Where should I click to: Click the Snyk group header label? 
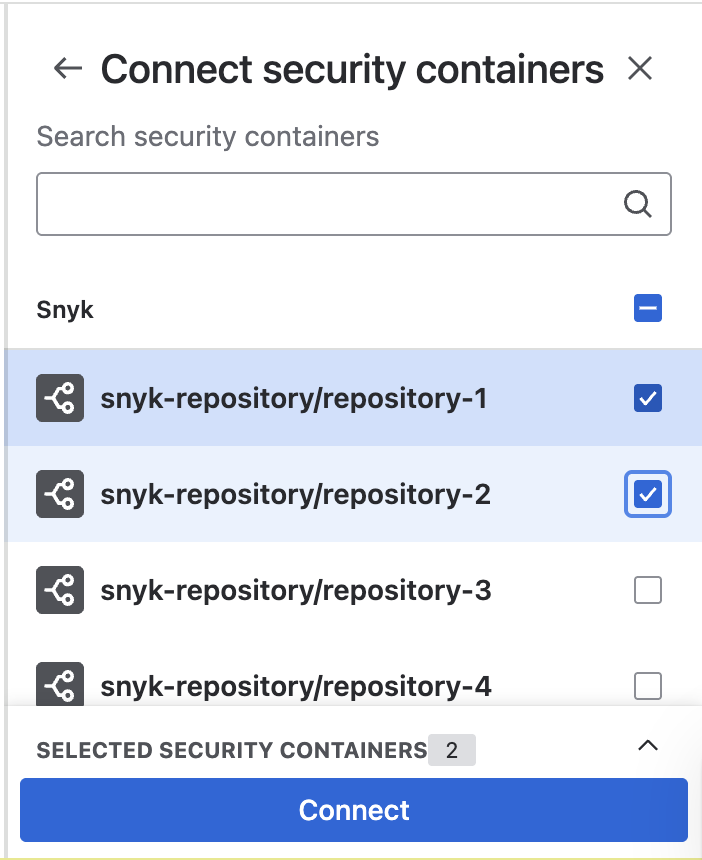coord(64,309)
